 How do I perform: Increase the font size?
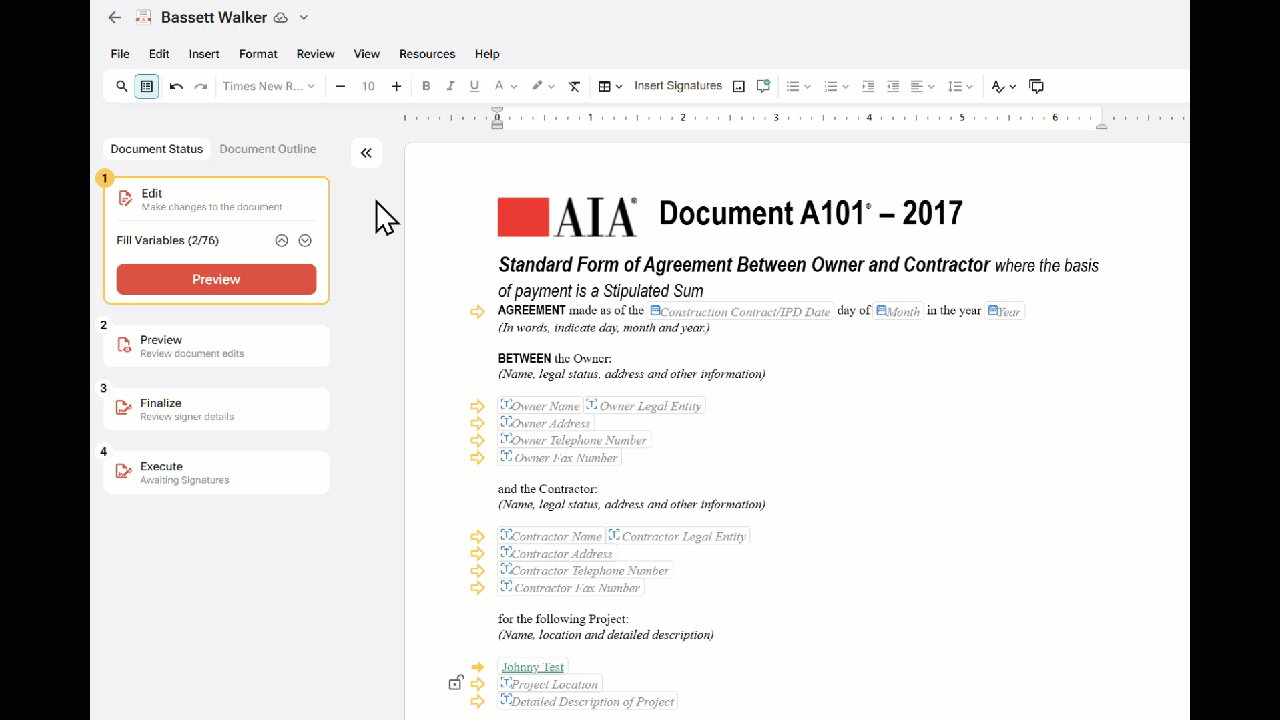pyautogui.click(x=397, y=87)
